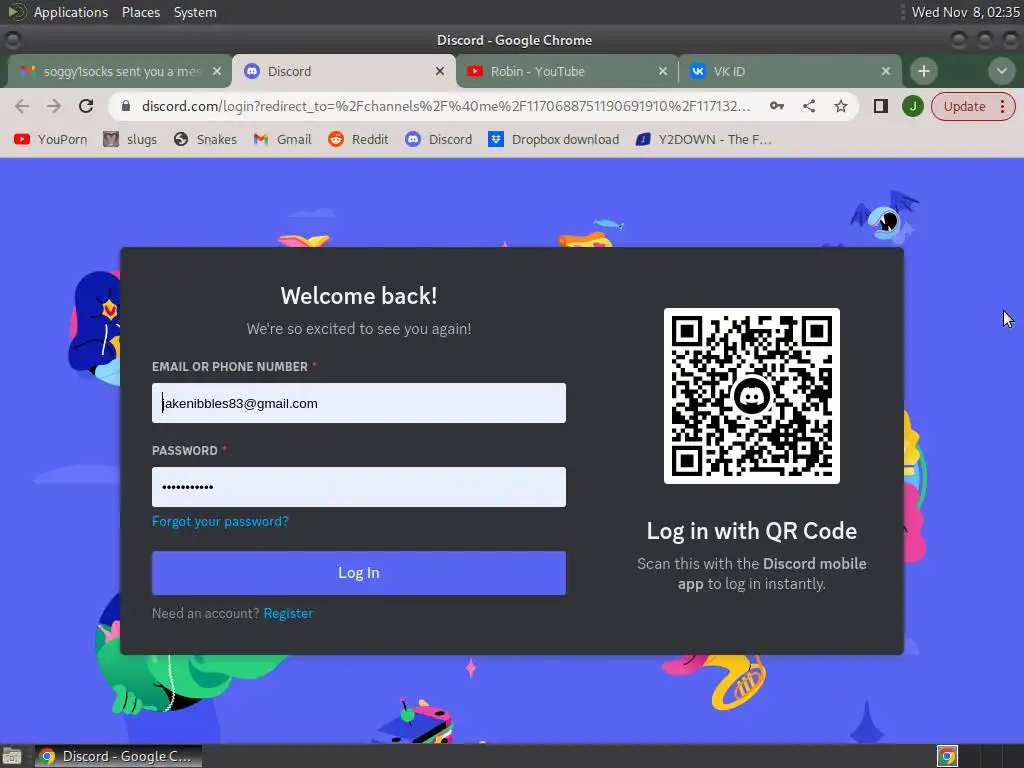Open the Dropbox download bookmark
This screenshot has width=1024, height=768.
point(553,139)
